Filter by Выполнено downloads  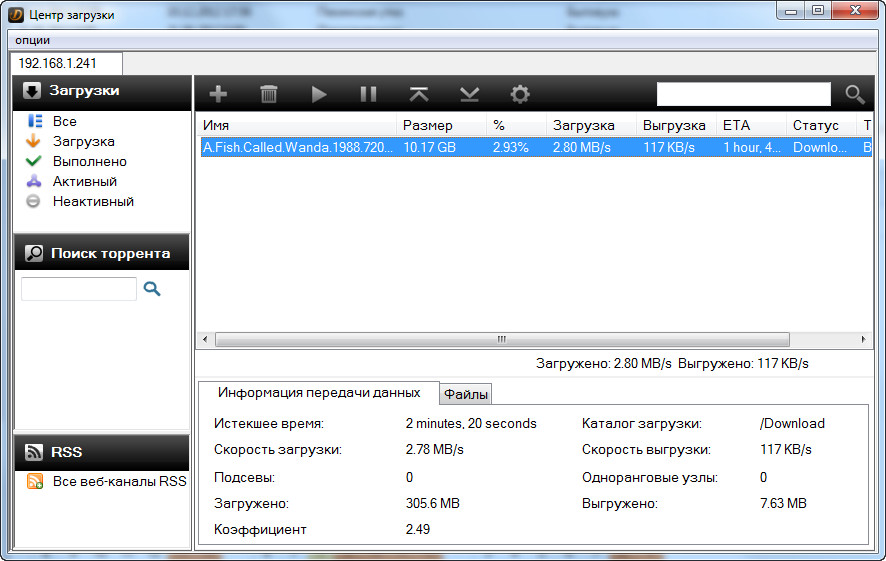pyautogui.click(x=89, y=161)
